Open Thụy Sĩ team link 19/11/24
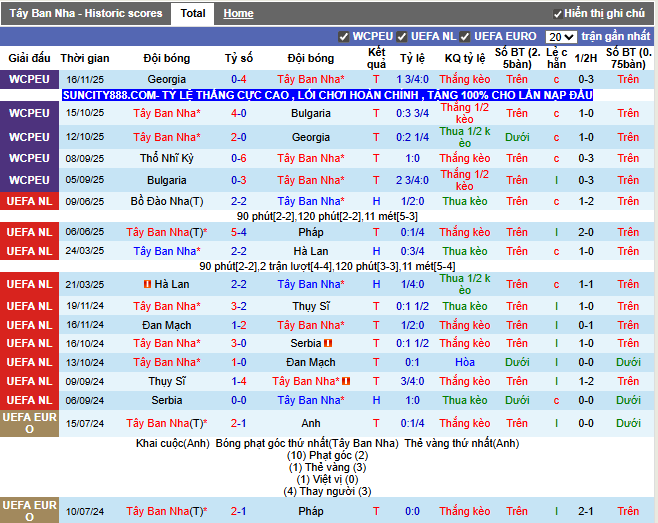The image size is (658, 523). 311,306
